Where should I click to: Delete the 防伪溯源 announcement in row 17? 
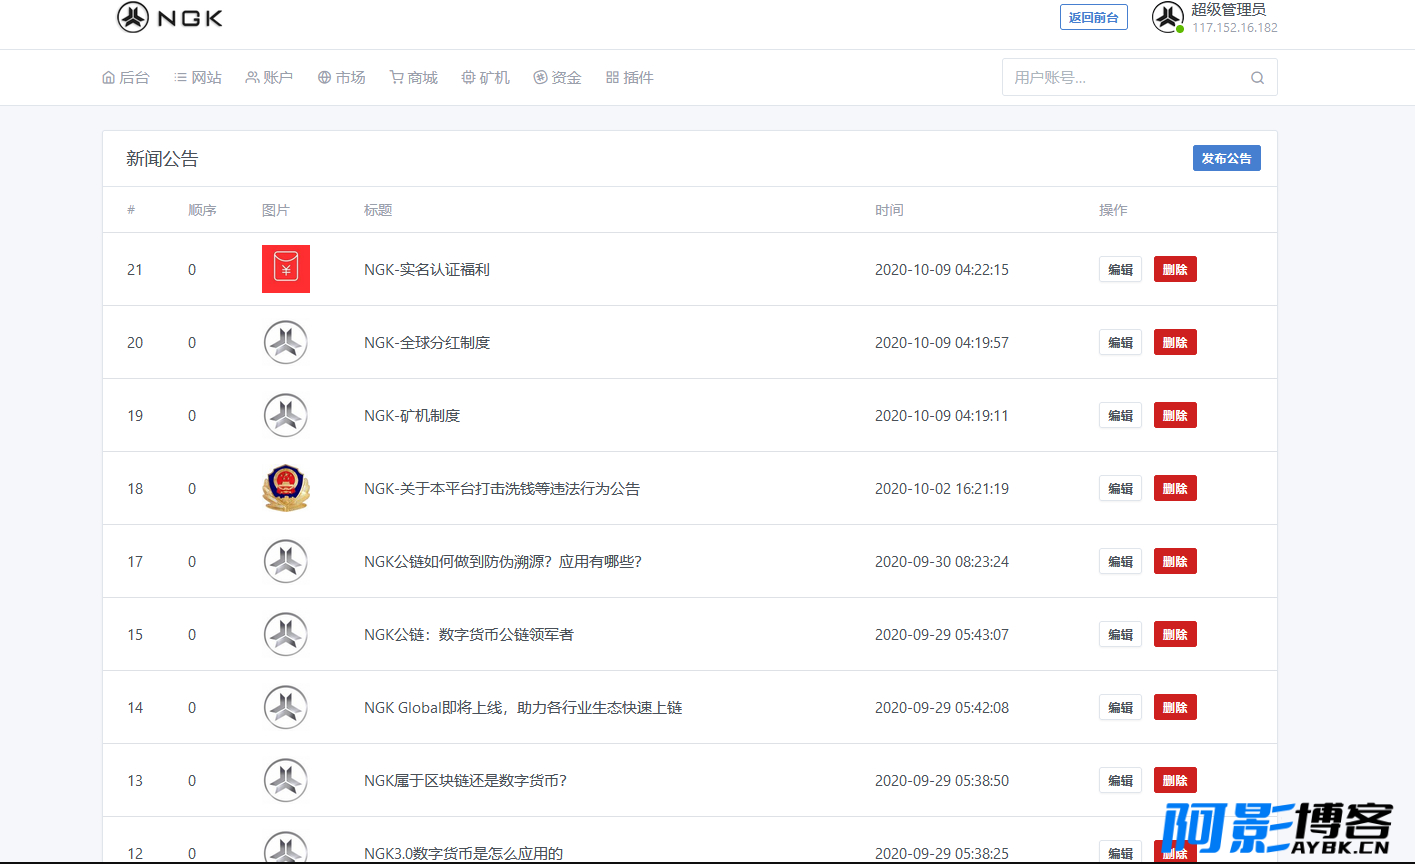1175,561
